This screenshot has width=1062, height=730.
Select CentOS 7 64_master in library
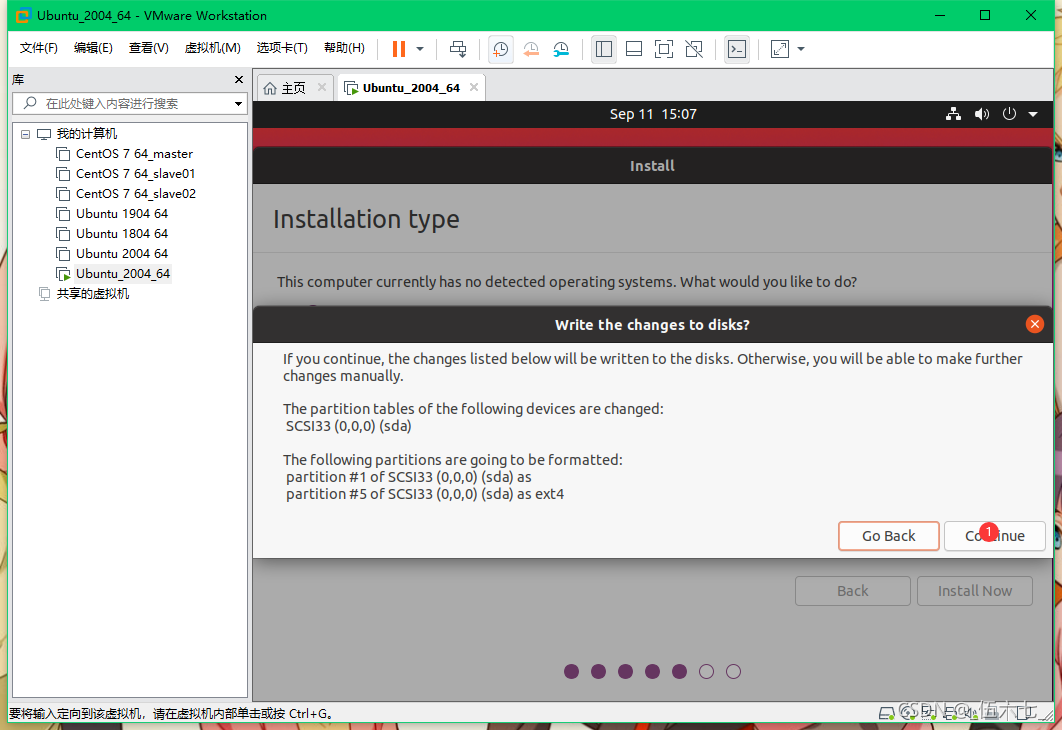pos(134,154)
